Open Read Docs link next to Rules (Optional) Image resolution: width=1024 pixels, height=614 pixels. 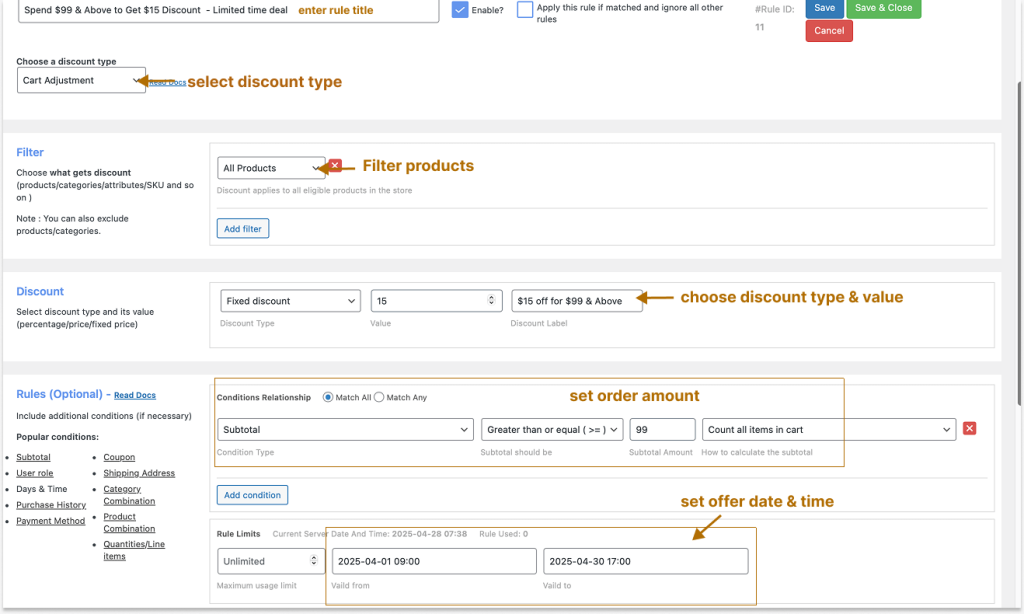pyautogui.click(x=135, y=395)
